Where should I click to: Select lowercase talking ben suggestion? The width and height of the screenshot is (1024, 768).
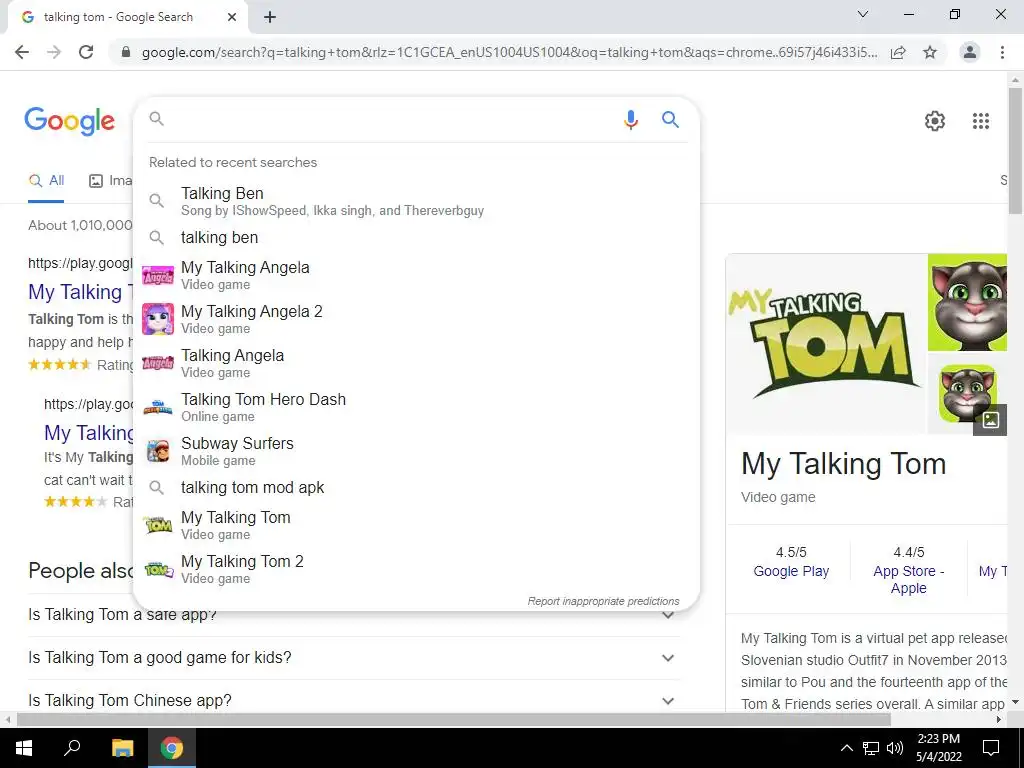click(416, 238)
